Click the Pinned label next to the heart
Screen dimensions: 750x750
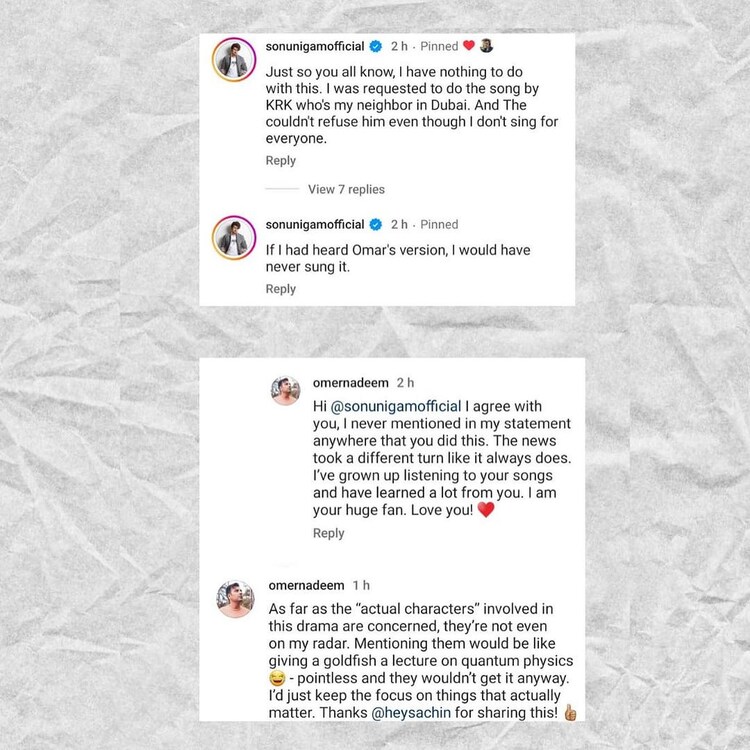(439, 46)
